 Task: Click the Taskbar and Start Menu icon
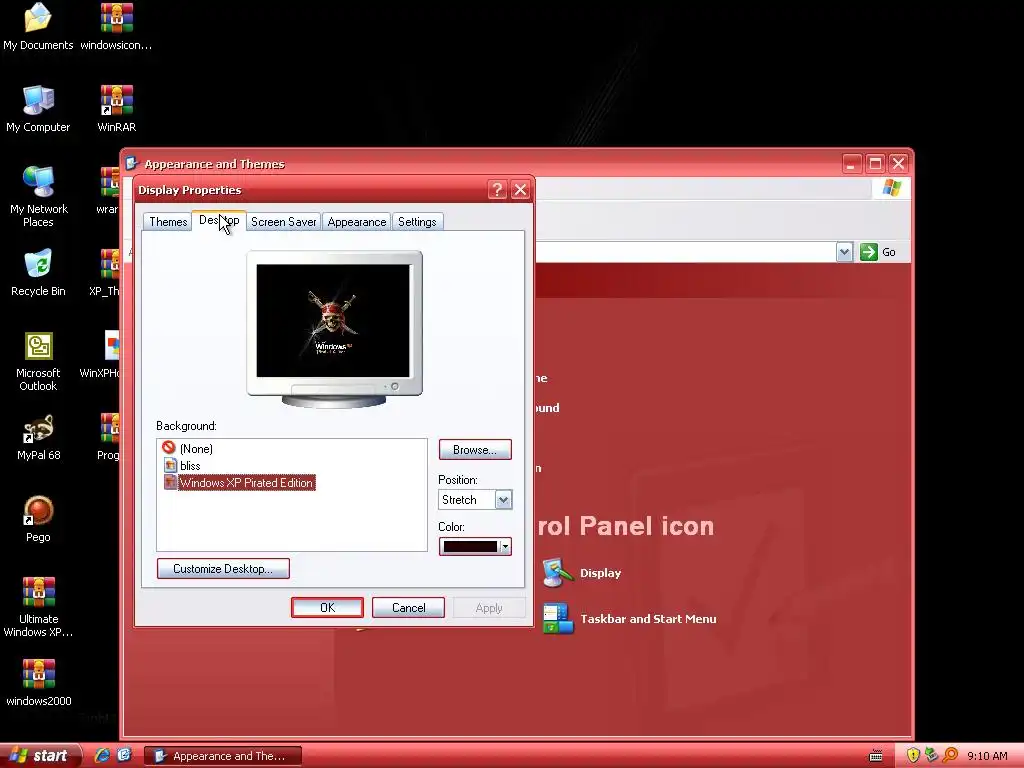coord(557,618)
